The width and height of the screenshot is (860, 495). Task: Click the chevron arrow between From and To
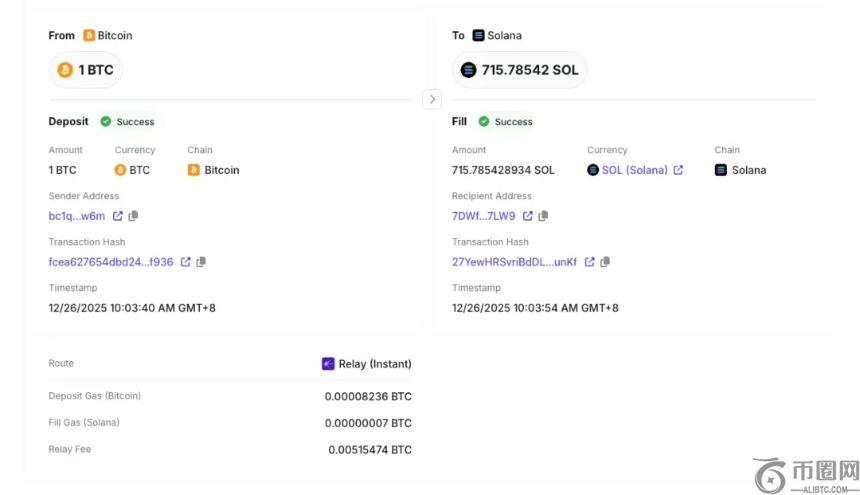[432, 99]
